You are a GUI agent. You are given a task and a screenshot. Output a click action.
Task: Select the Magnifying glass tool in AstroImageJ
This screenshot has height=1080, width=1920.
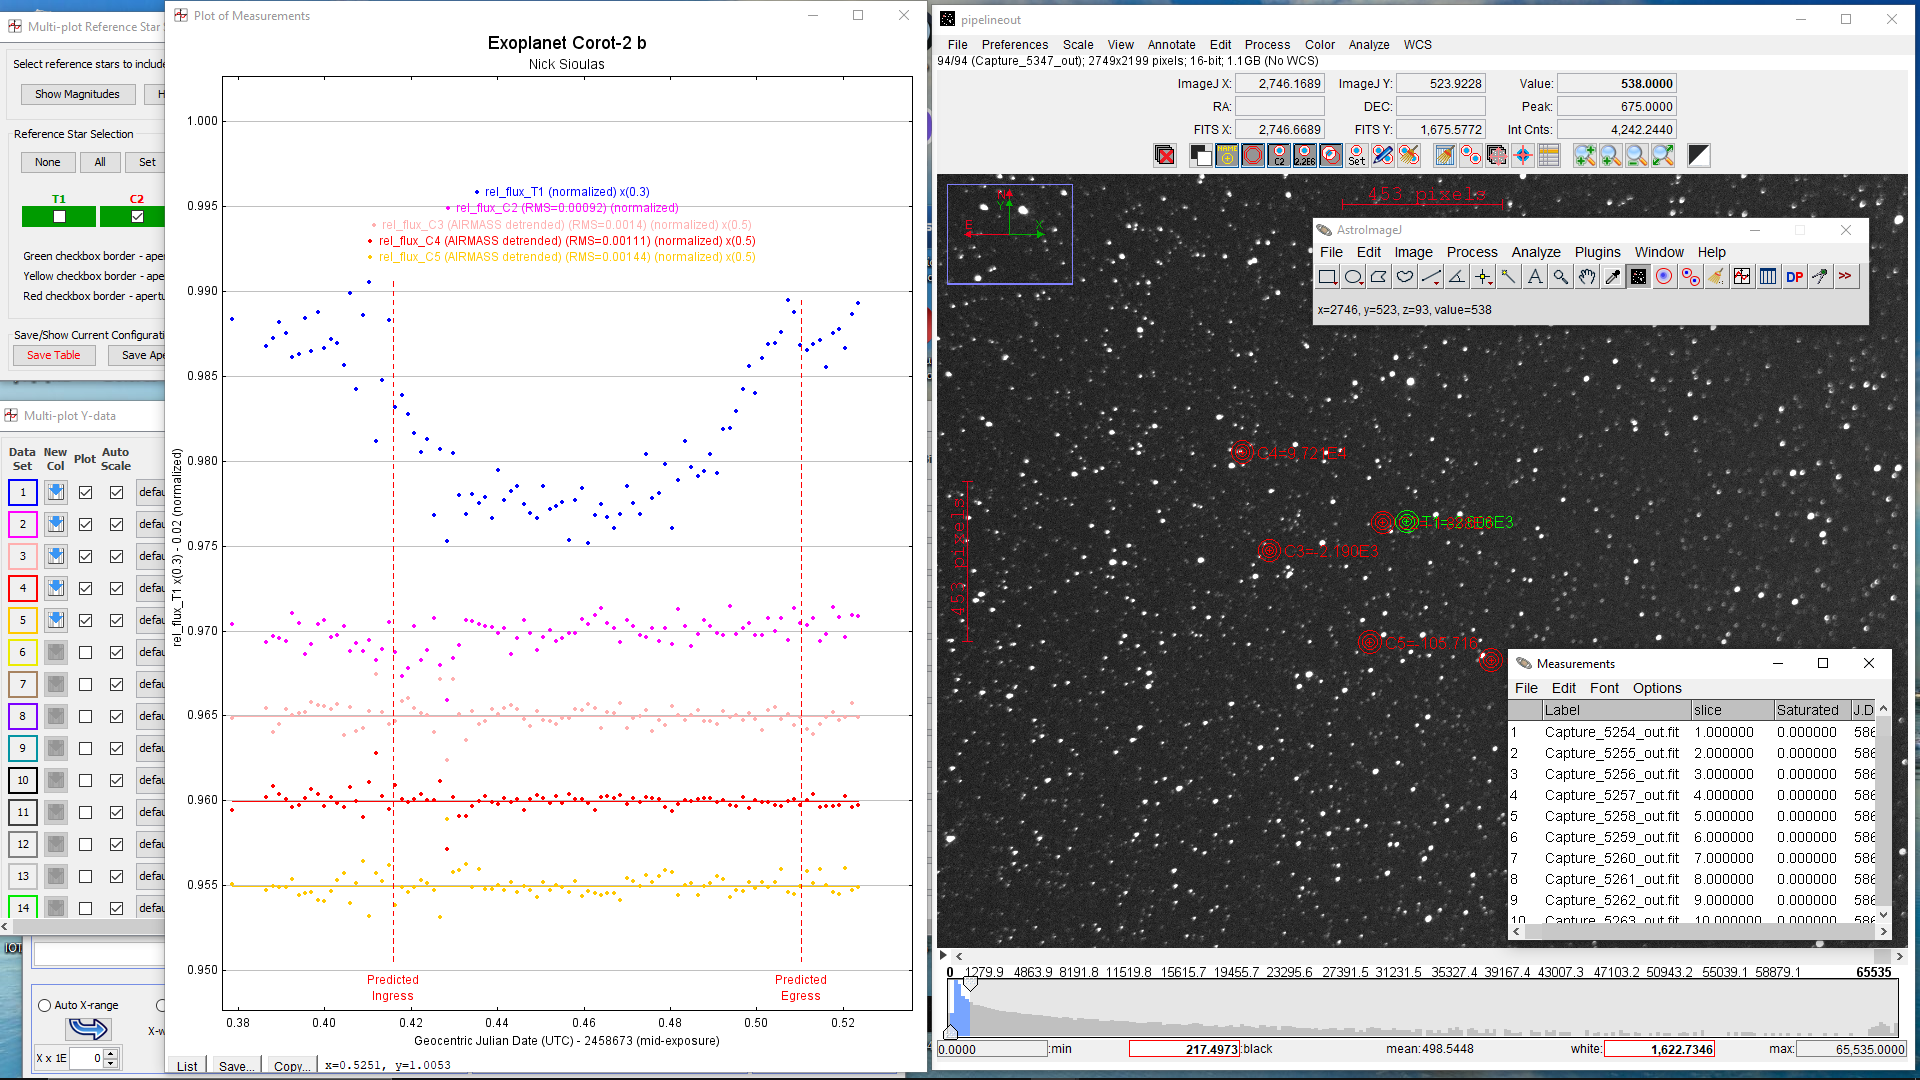[x=1561, y=277]
